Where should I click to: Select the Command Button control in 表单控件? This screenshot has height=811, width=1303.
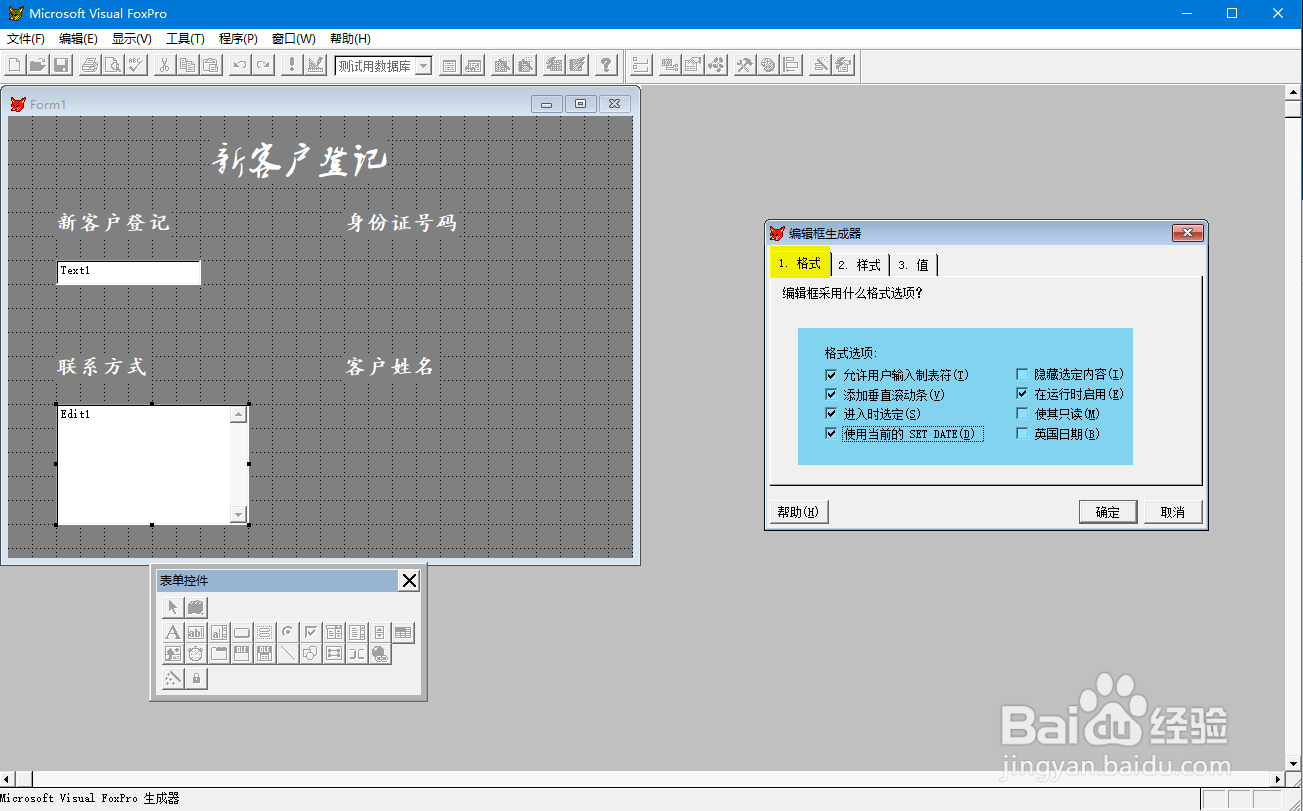pyautogui.click(x=242, y=632)
